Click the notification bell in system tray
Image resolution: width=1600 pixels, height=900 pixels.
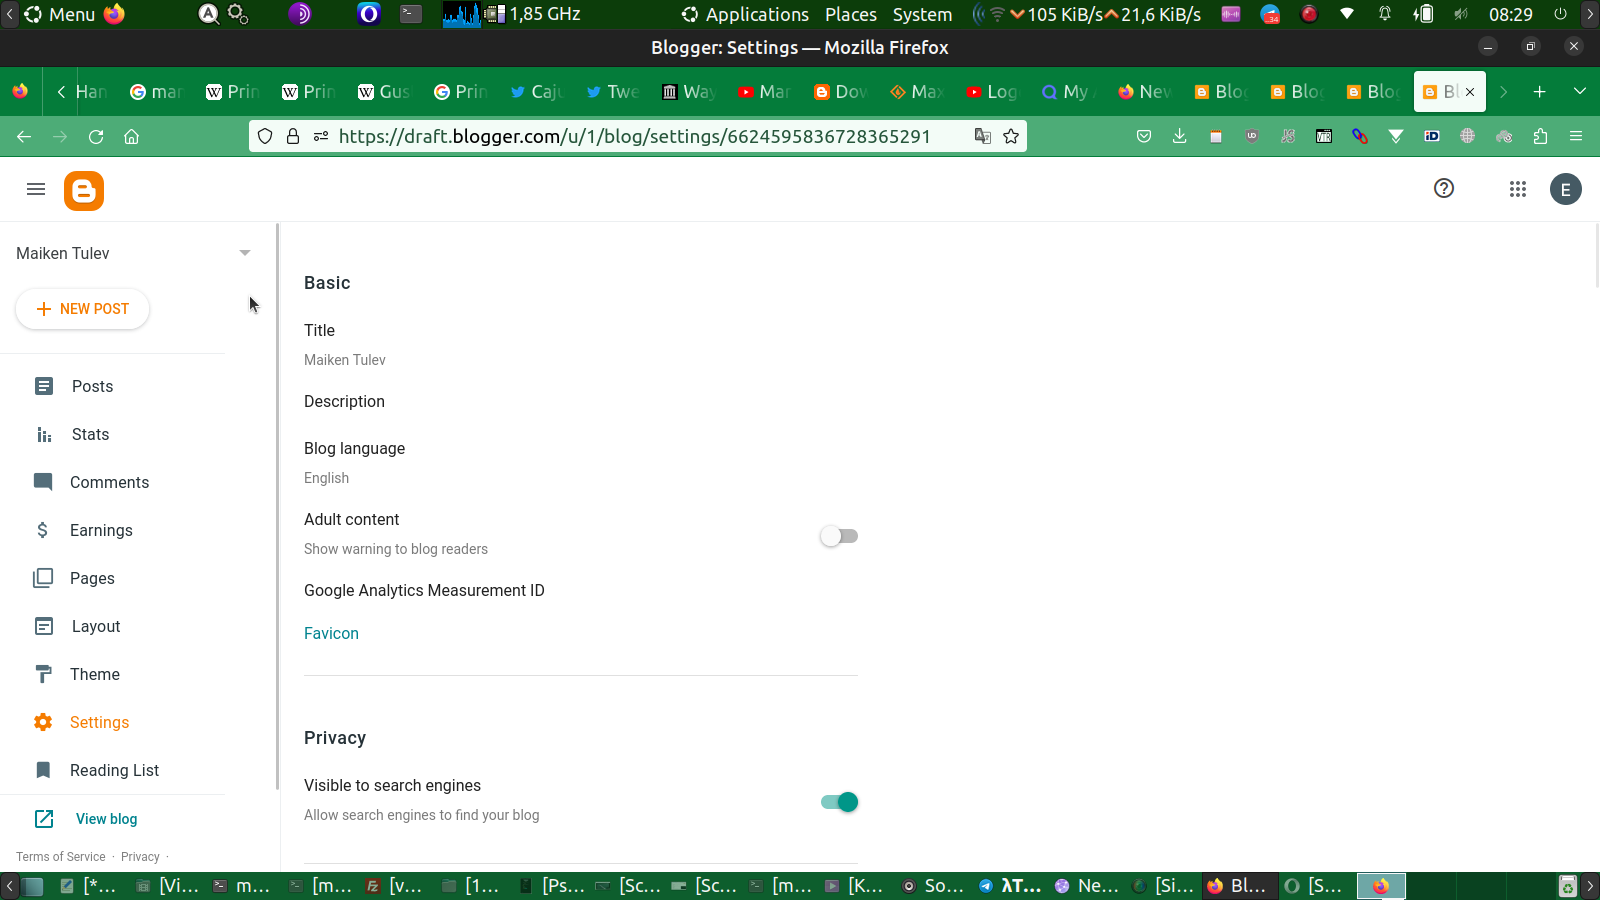(x=1385, y=14)
